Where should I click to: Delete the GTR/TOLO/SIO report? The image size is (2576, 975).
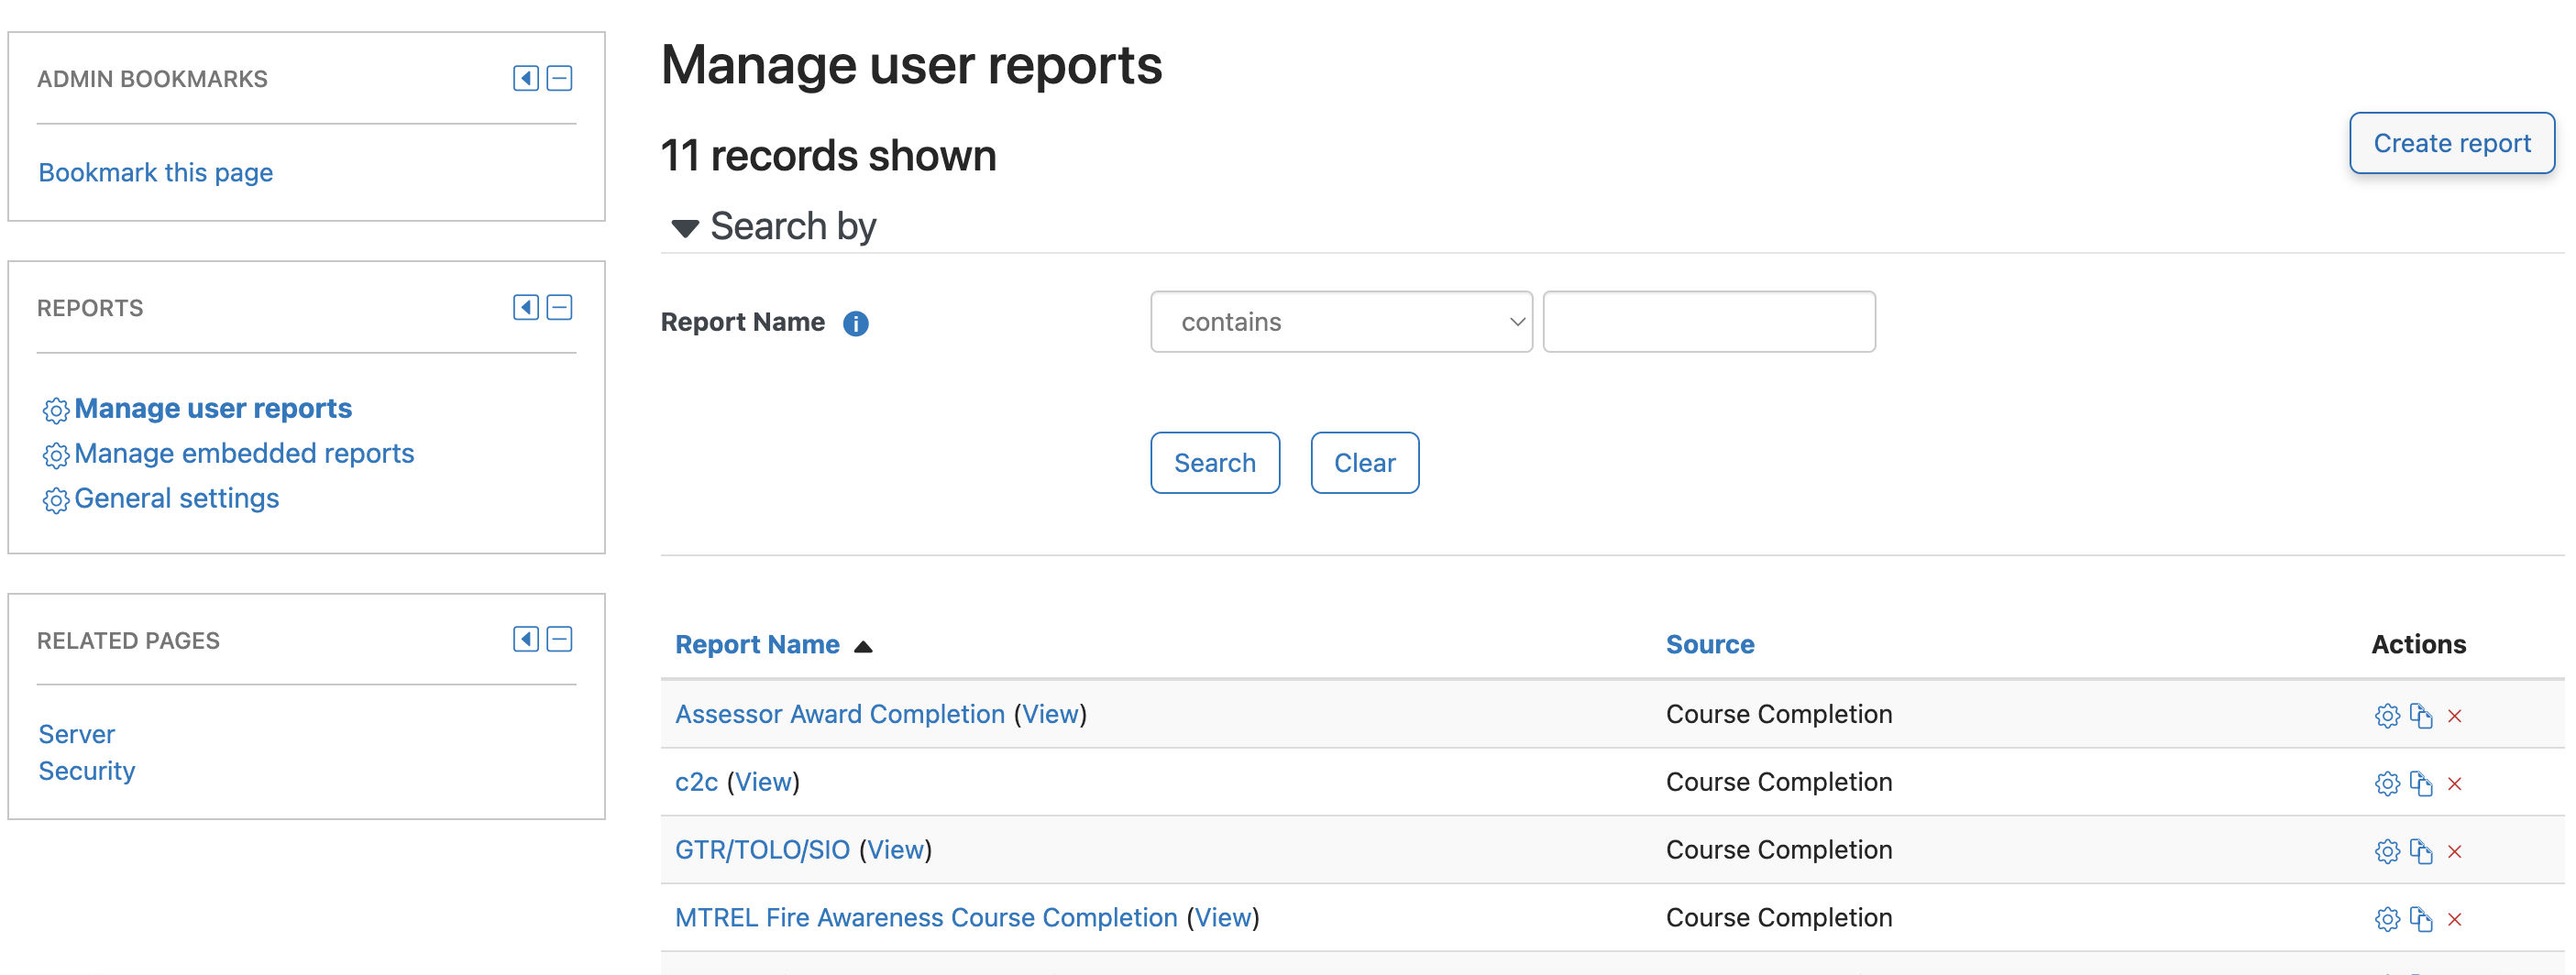click(2455, 852)
